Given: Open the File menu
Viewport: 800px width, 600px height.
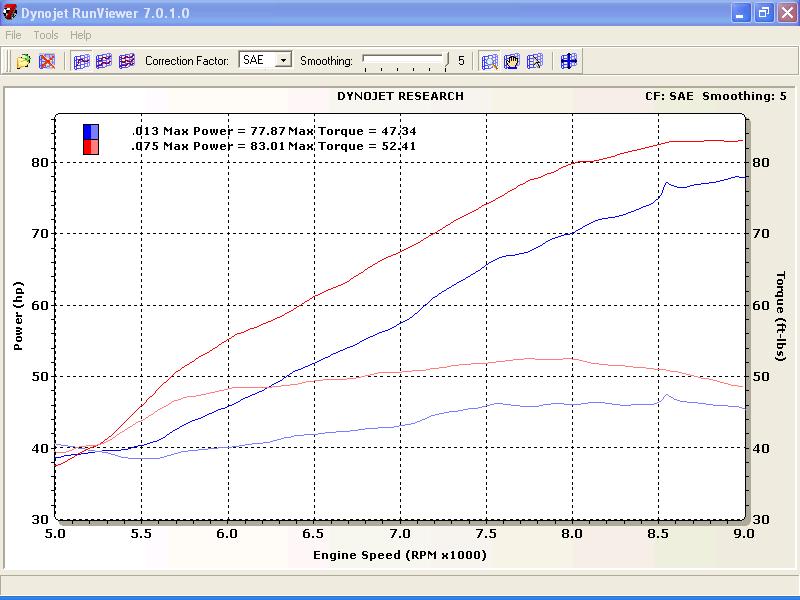Looking at the screenshot, I should coord(13,35).
